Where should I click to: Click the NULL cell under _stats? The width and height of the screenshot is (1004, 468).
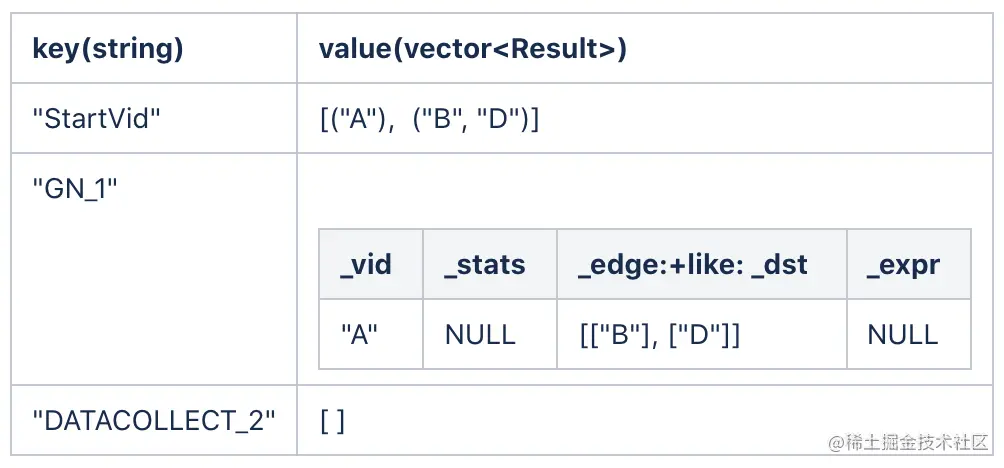coord(480,334)
